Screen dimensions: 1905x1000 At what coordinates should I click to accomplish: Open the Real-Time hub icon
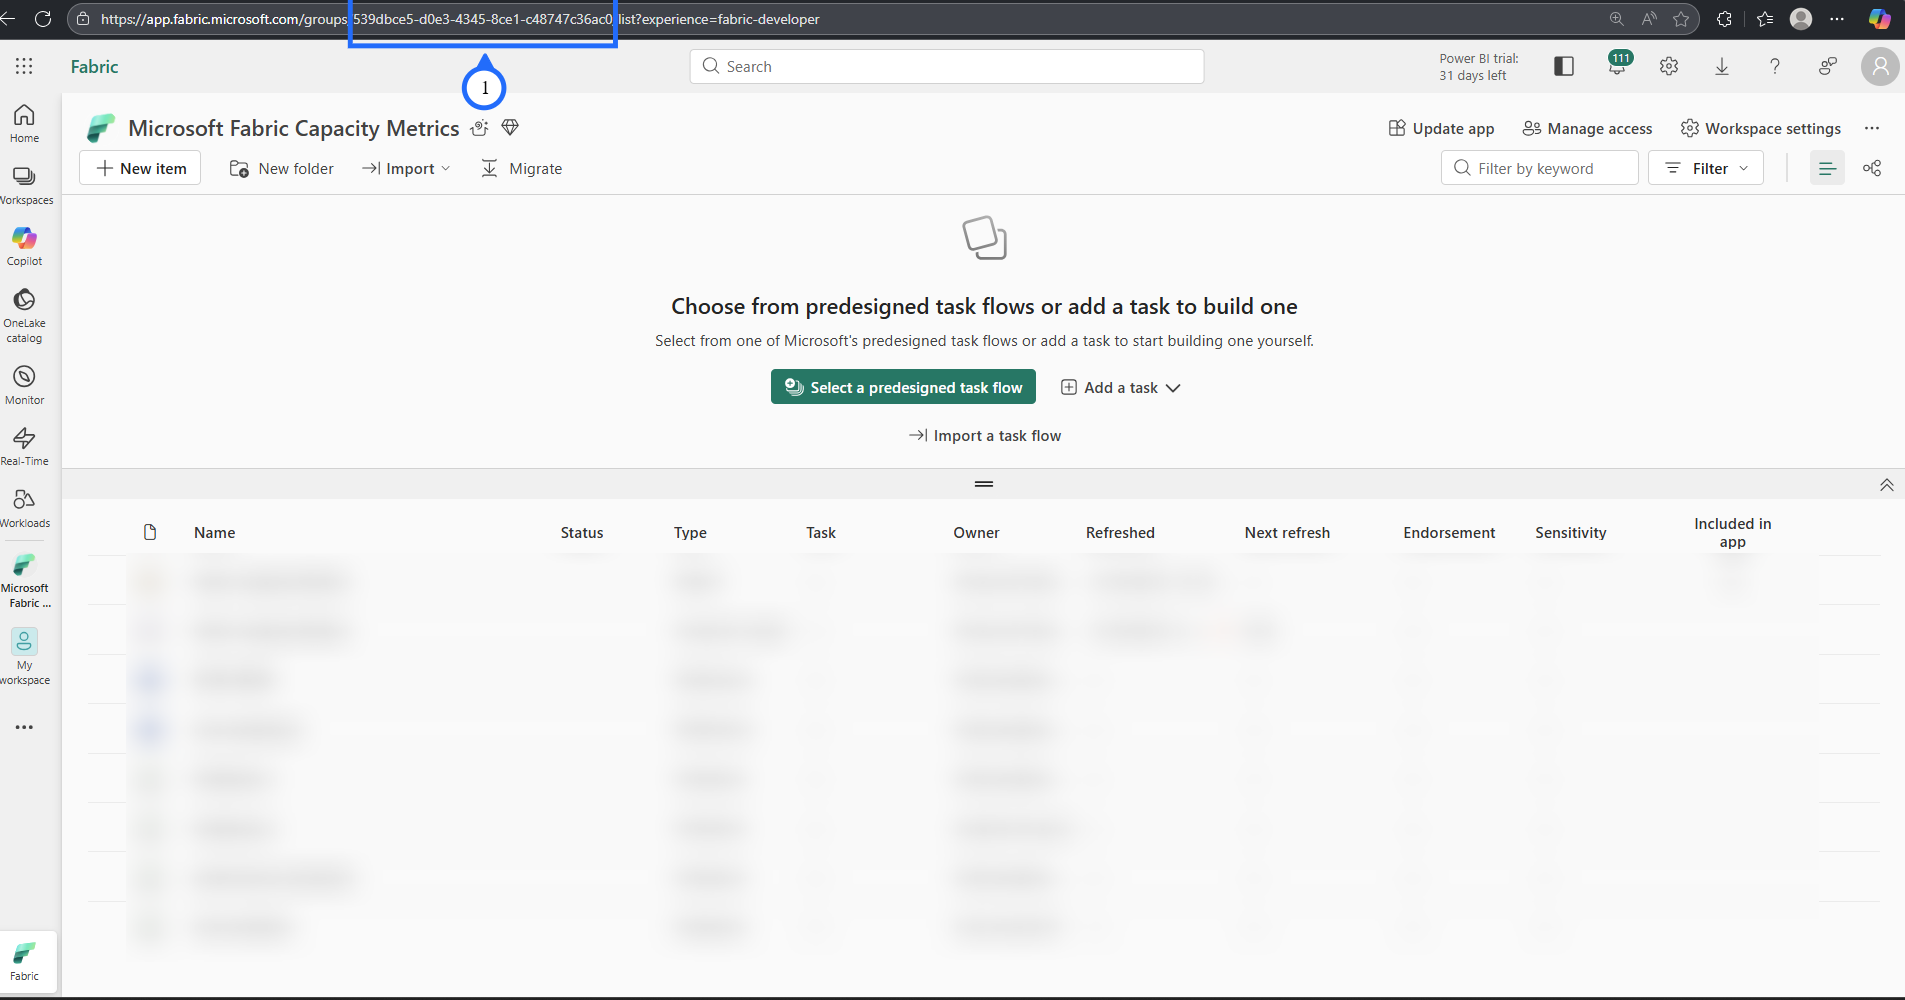24,446
